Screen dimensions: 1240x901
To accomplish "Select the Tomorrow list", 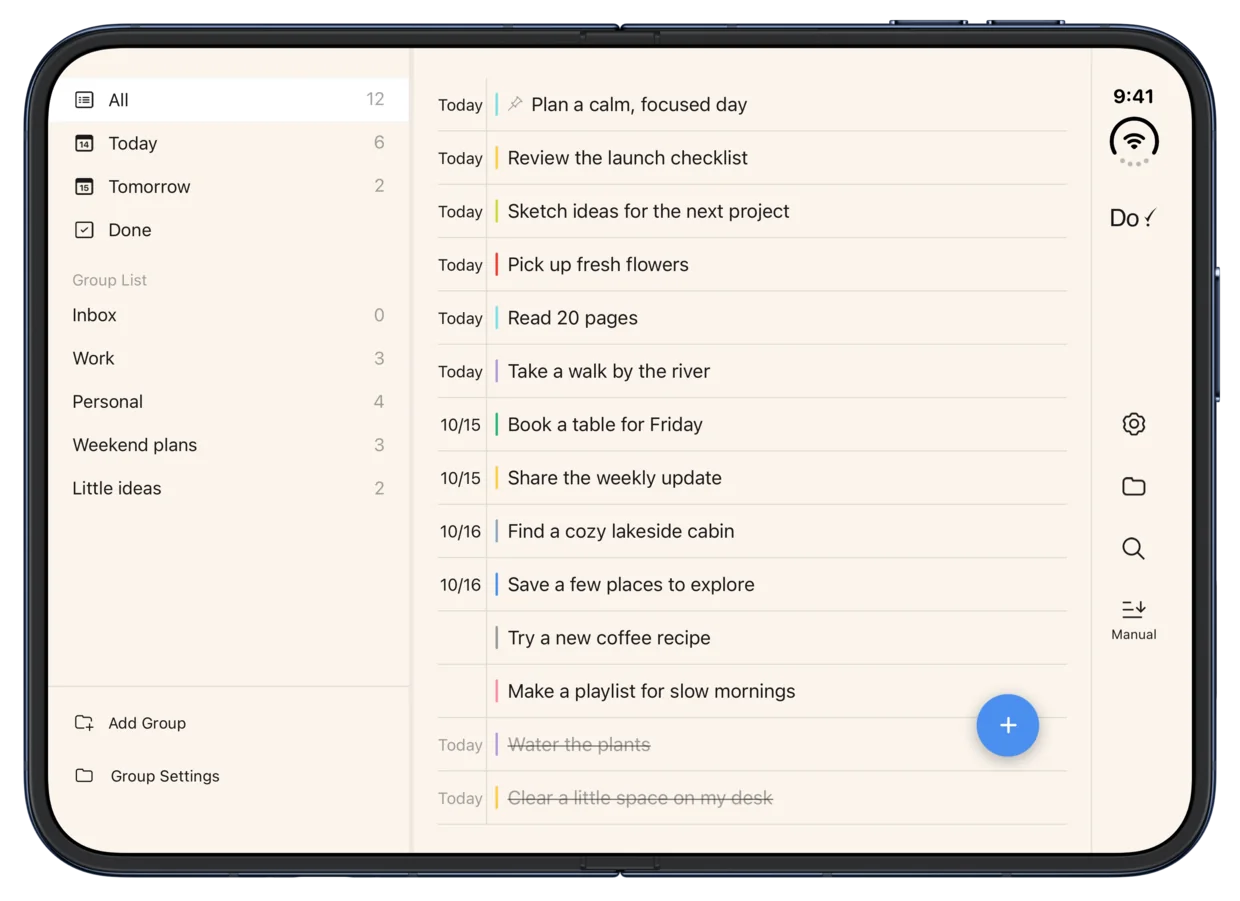I will pyautogui.click(x=229, y=186).
